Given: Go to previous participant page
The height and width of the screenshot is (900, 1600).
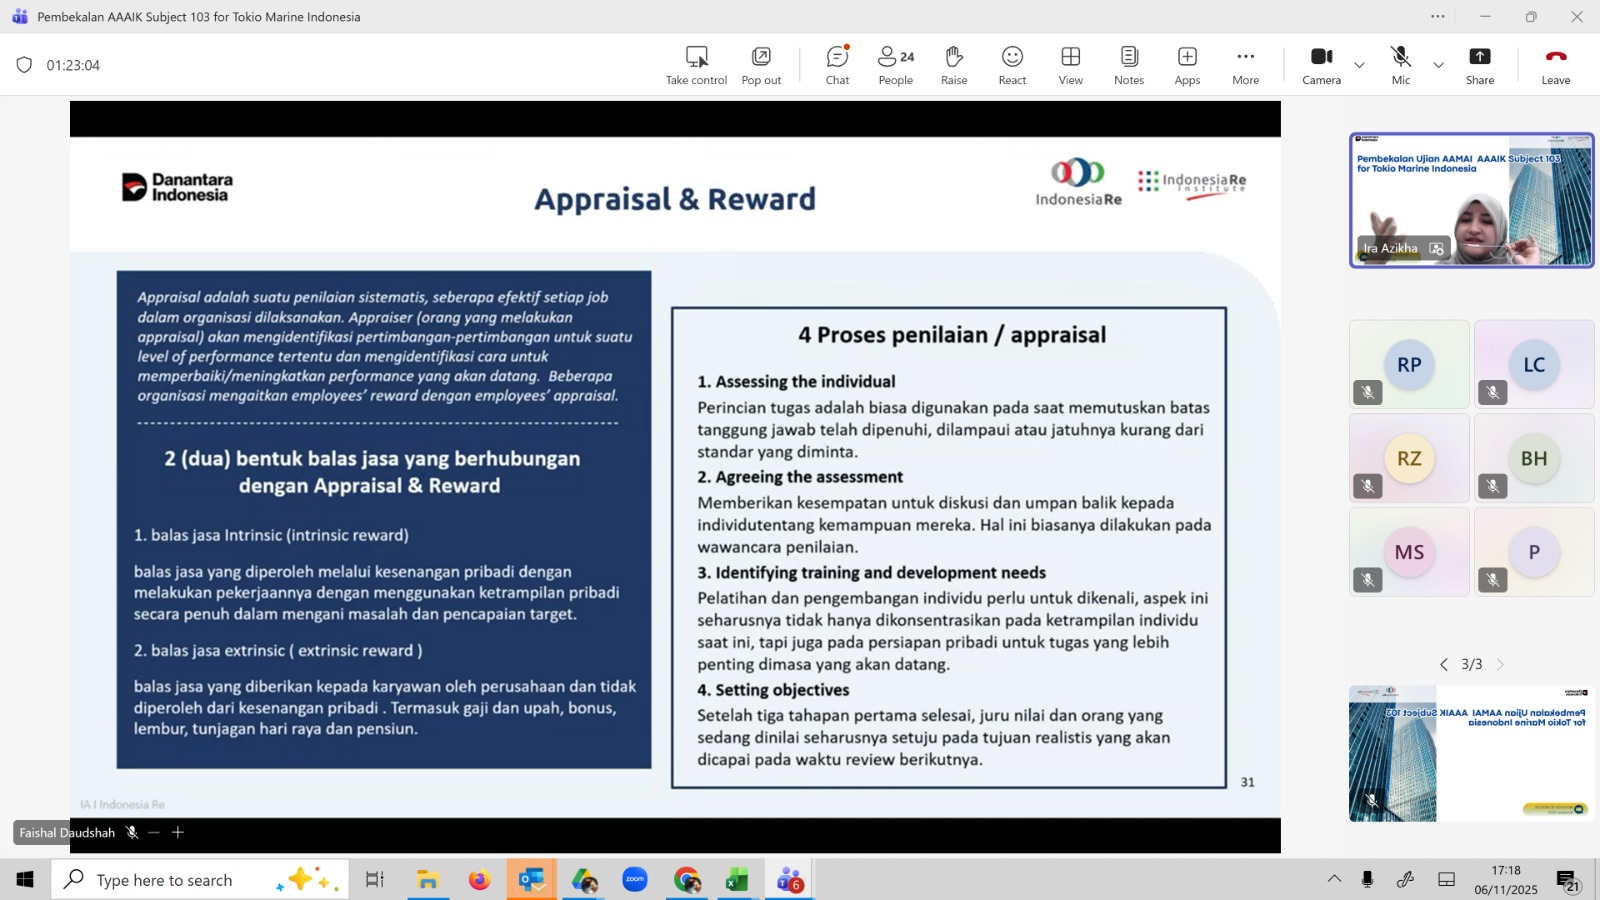Looking at the screenshot, I should pyautogui.click(x=1443, y=664).
